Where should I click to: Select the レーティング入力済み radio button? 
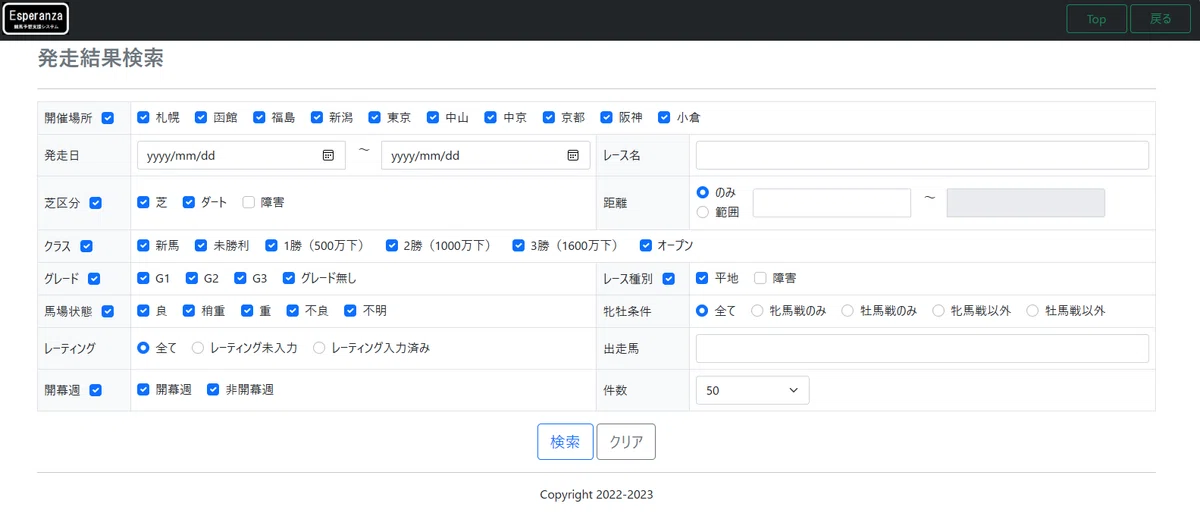(x=319, y=348)
